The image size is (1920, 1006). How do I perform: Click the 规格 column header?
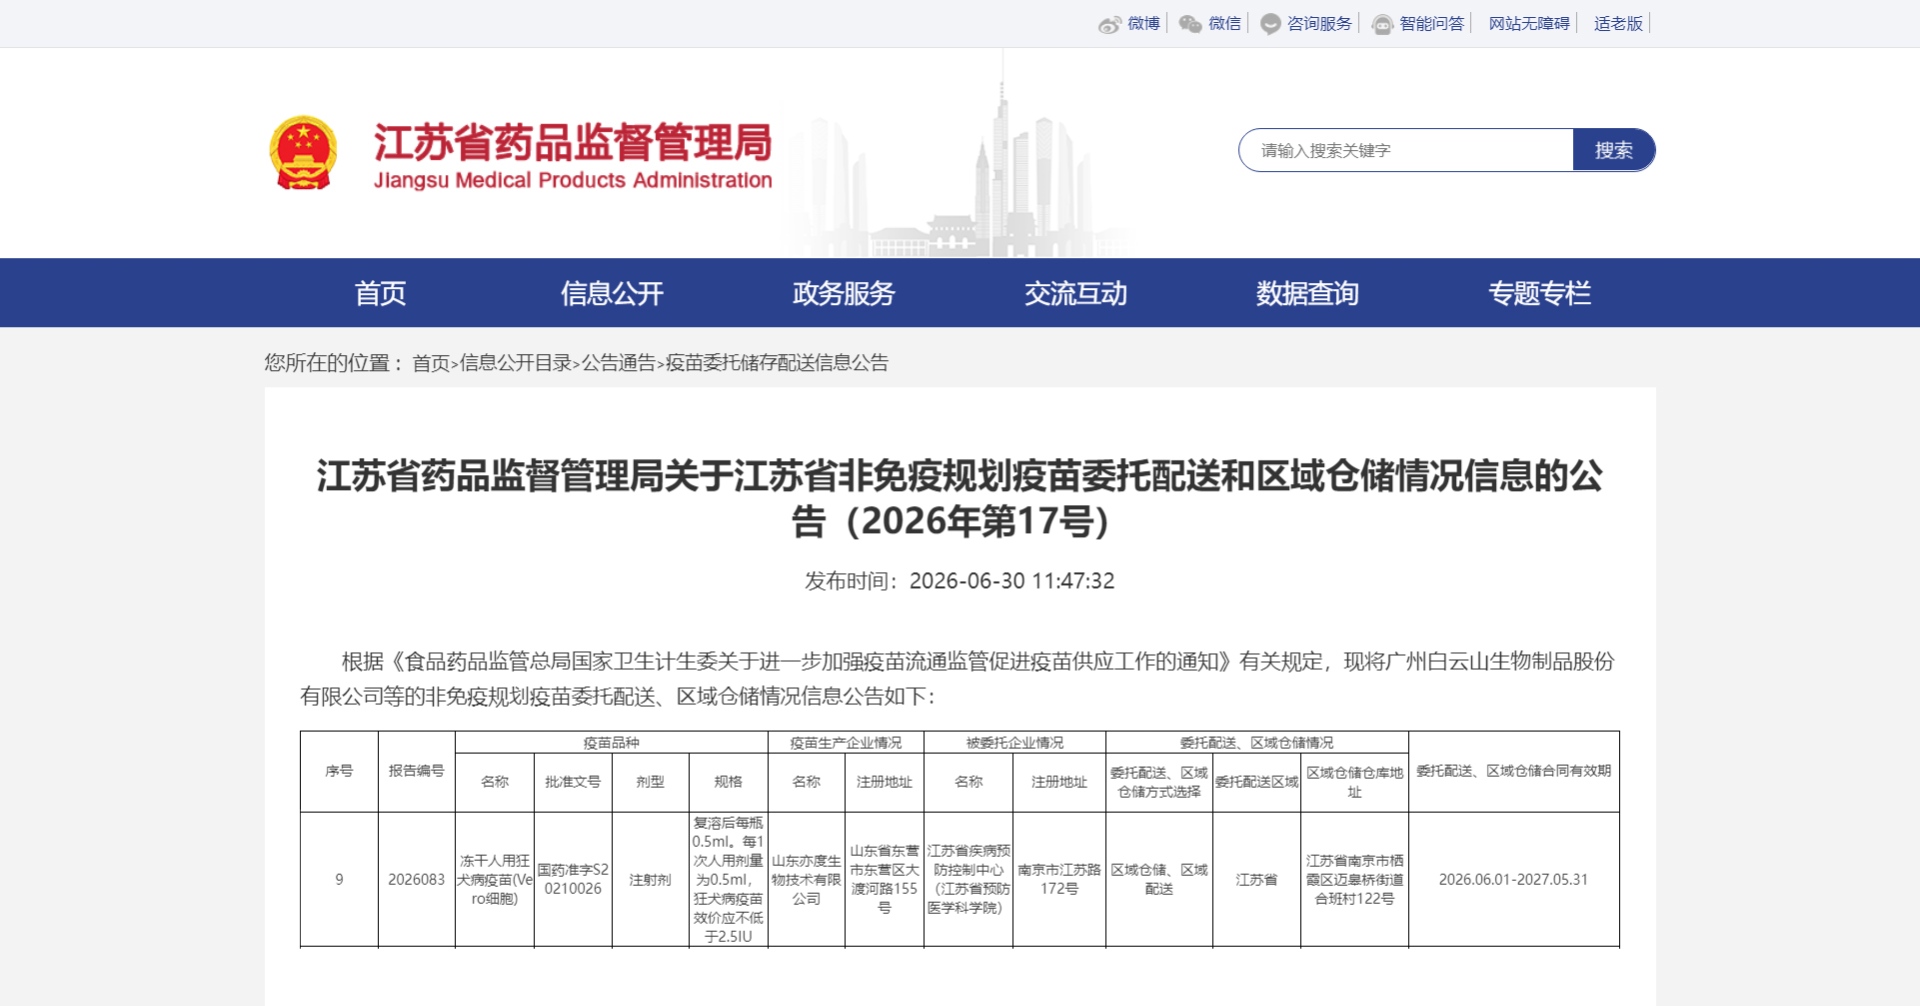pyautogui.click(x=728, y=782)
